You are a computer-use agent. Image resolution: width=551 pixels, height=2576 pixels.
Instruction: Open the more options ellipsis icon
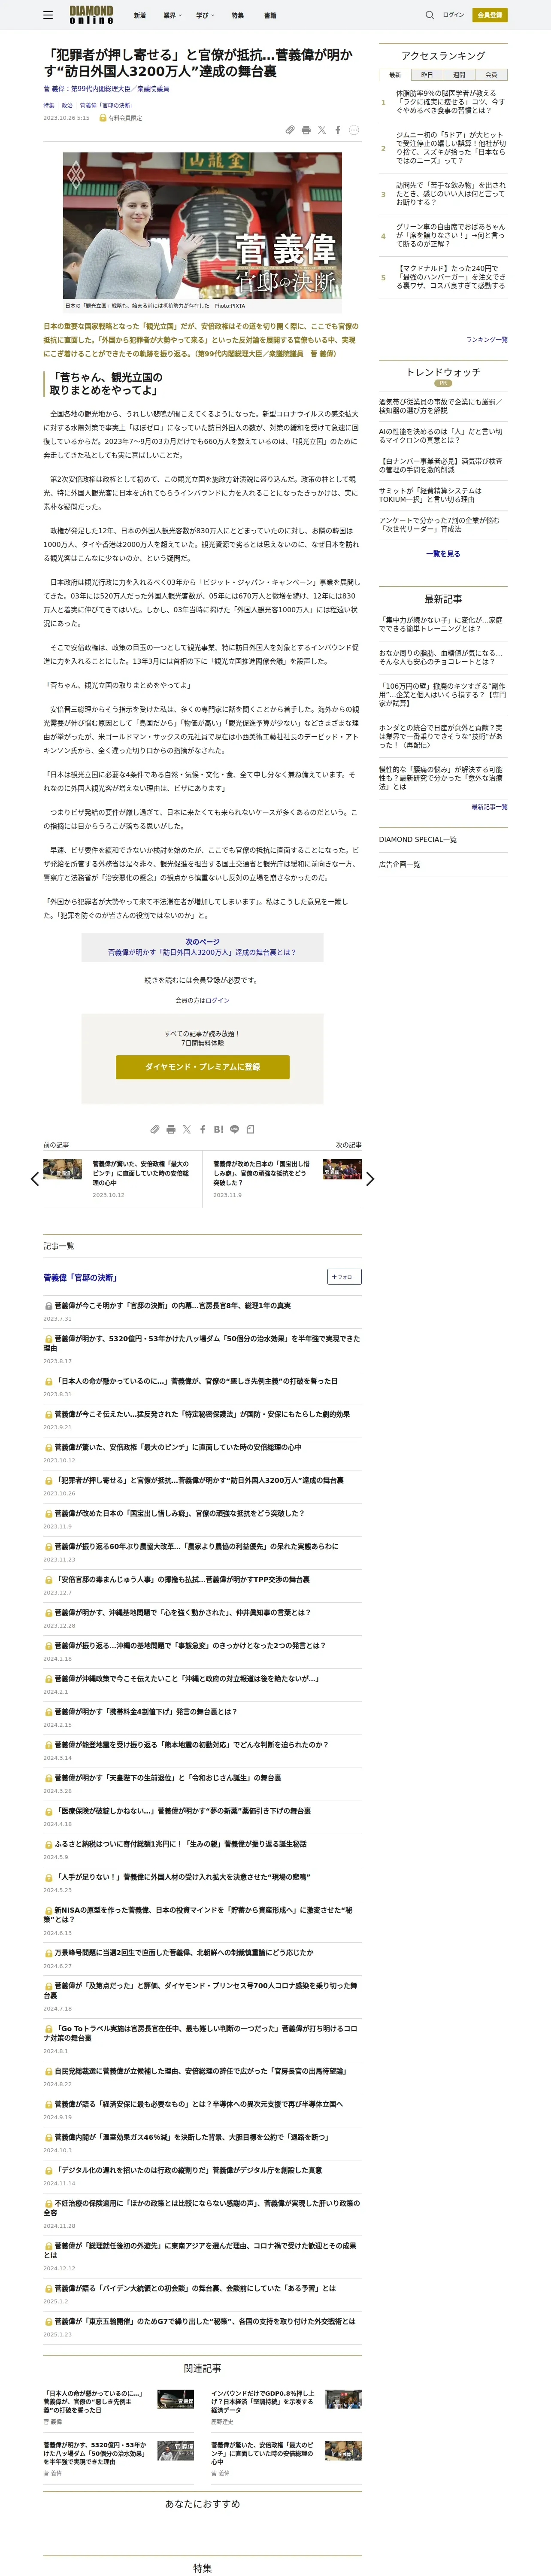[354, 130]
